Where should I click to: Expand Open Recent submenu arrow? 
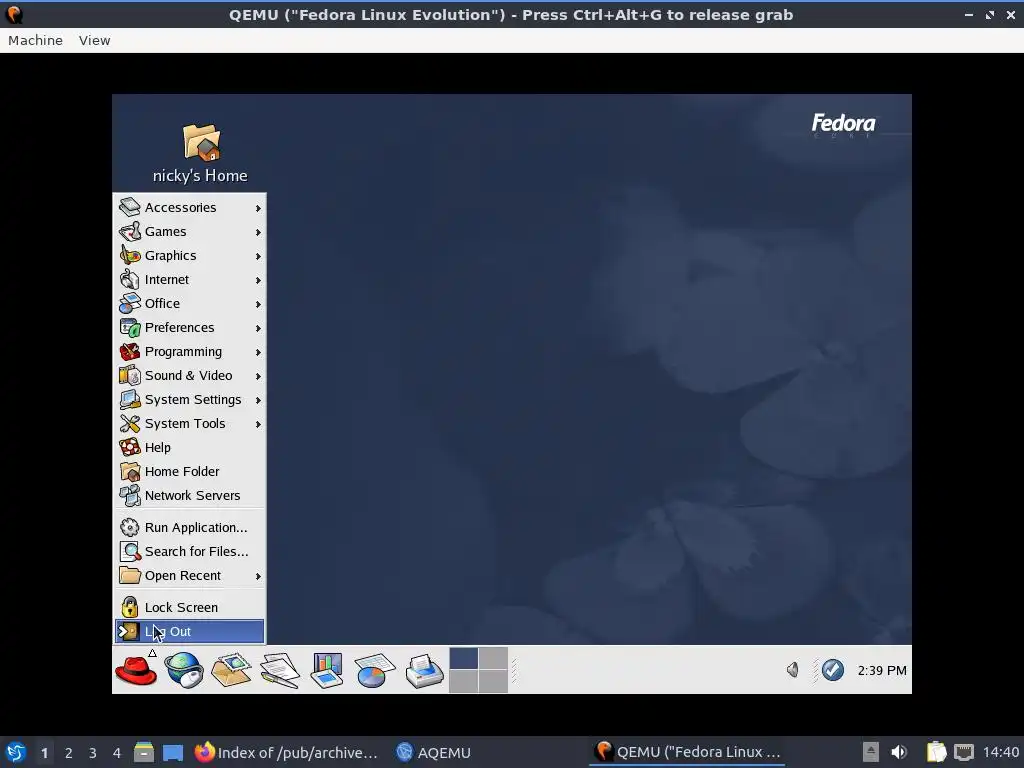259,577
